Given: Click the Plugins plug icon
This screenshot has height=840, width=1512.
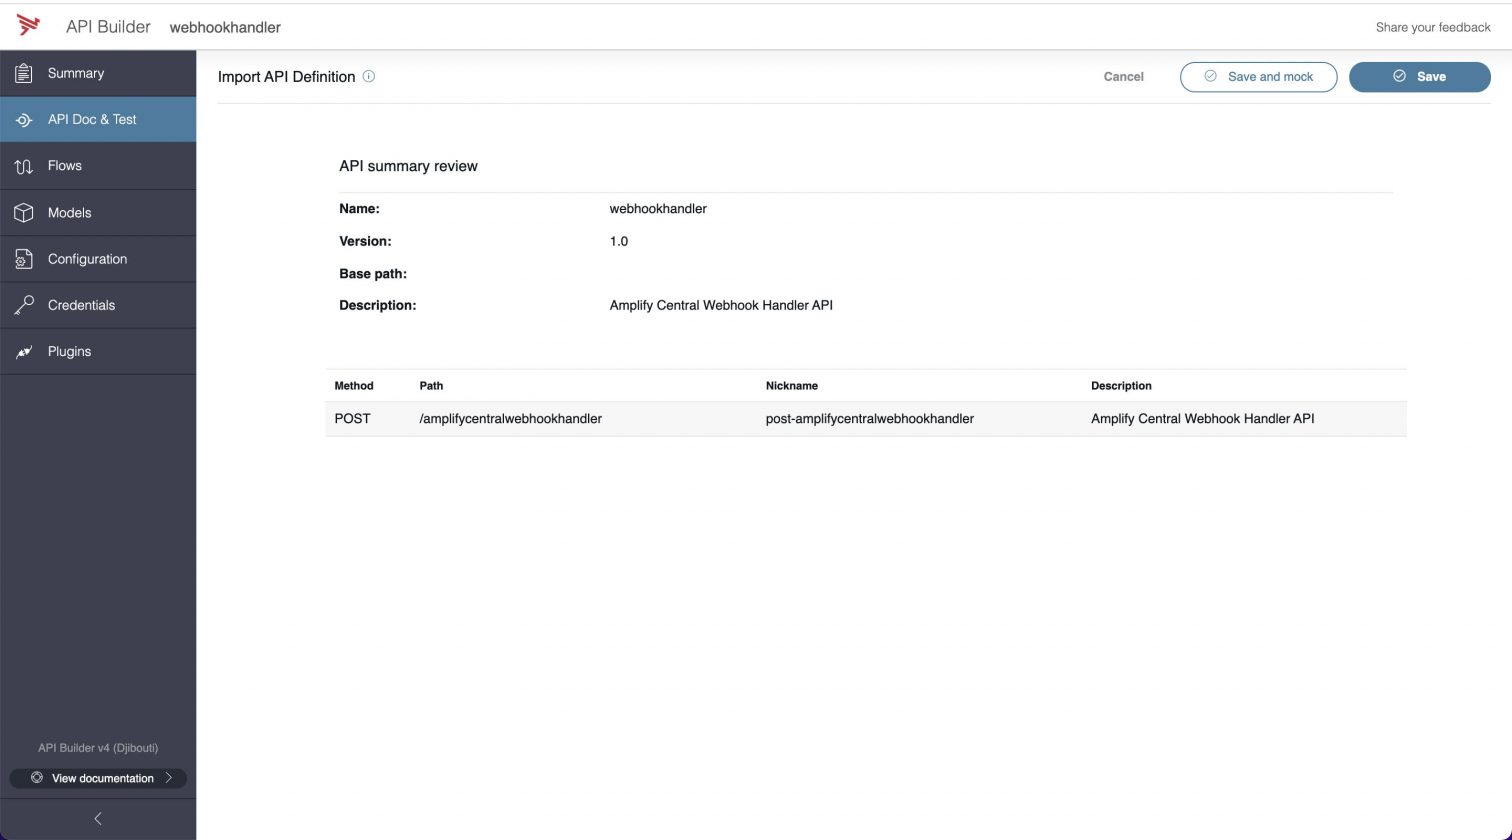Looking at the screenshot, I should point(24,352).
